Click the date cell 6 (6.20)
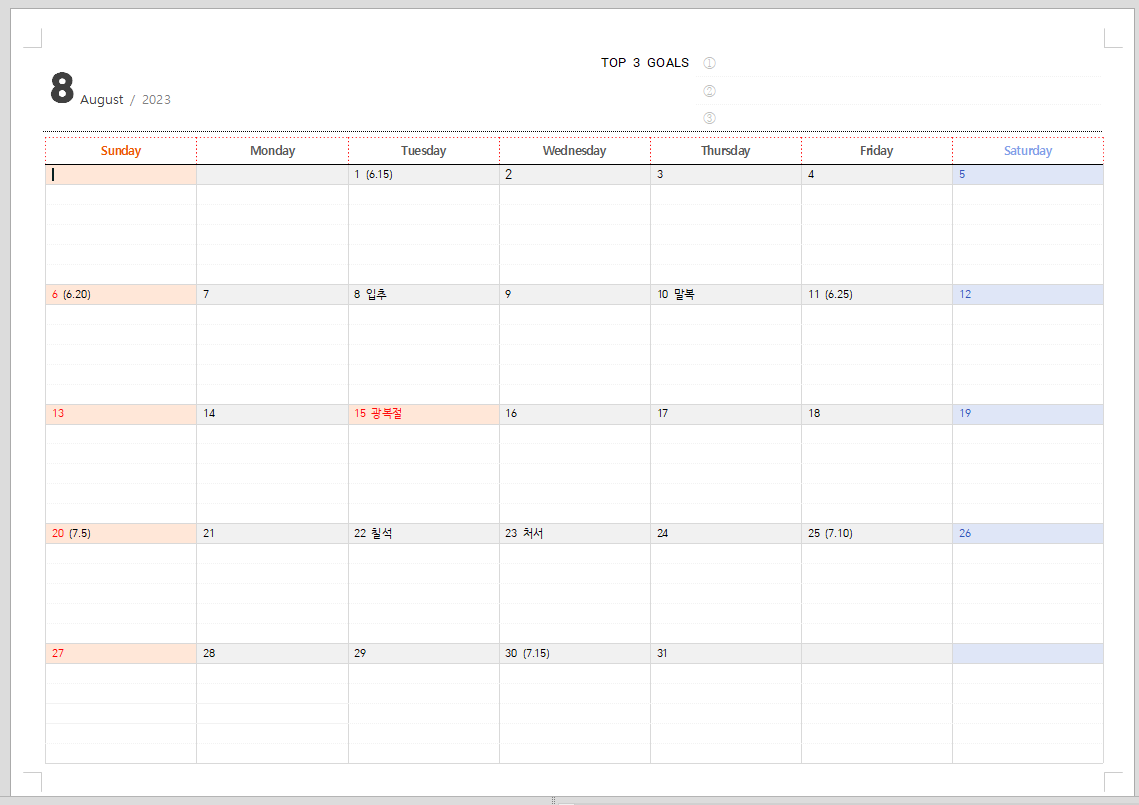Viewport: 1139px width, 805px height. pyautogui.click(x=121, y=294)
